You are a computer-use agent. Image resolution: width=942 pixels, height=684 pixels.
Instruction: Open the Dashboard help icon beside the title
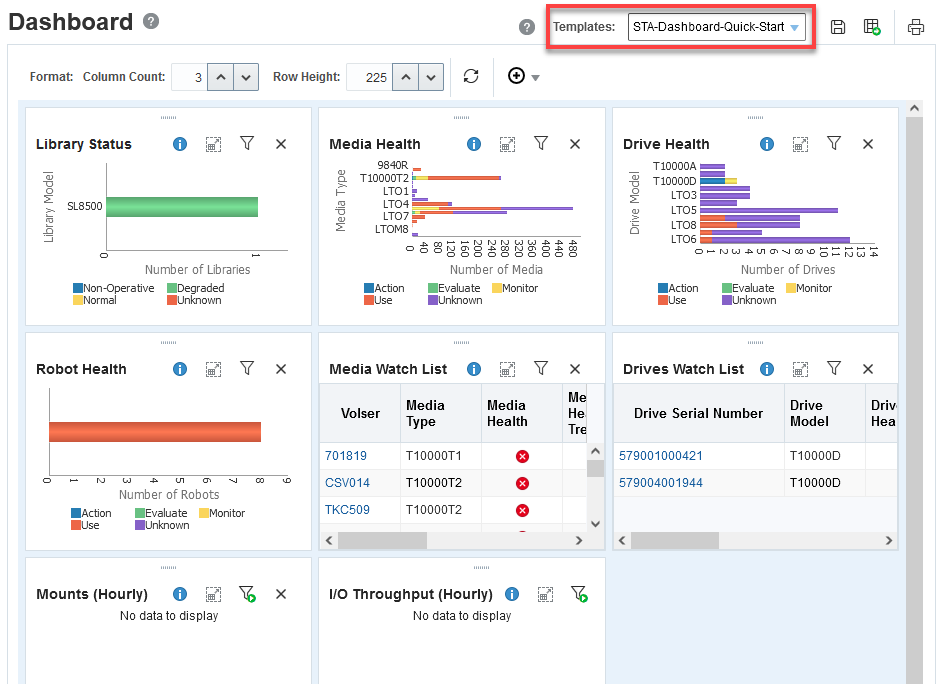pyautogui.click(x=151, y=22)
